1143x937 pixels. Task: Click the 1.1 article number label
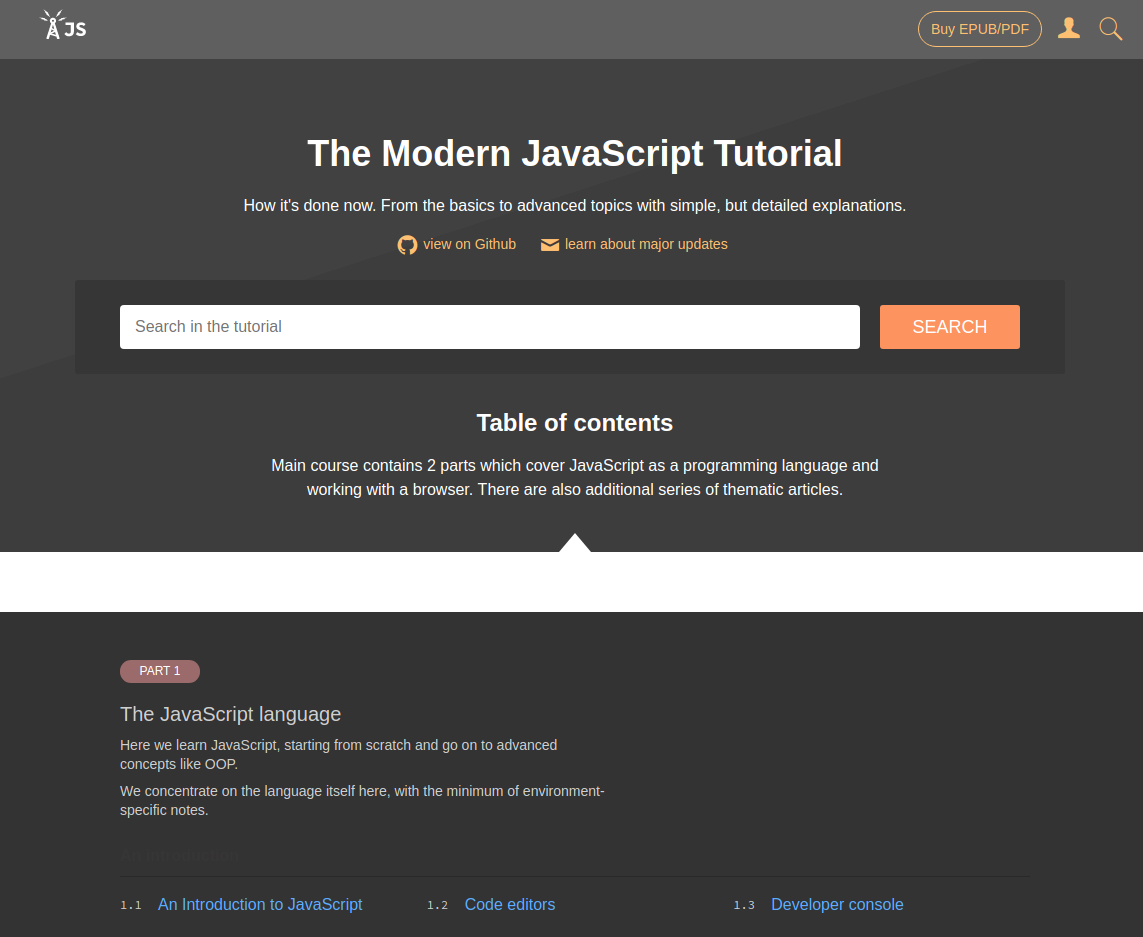(131, 905)
